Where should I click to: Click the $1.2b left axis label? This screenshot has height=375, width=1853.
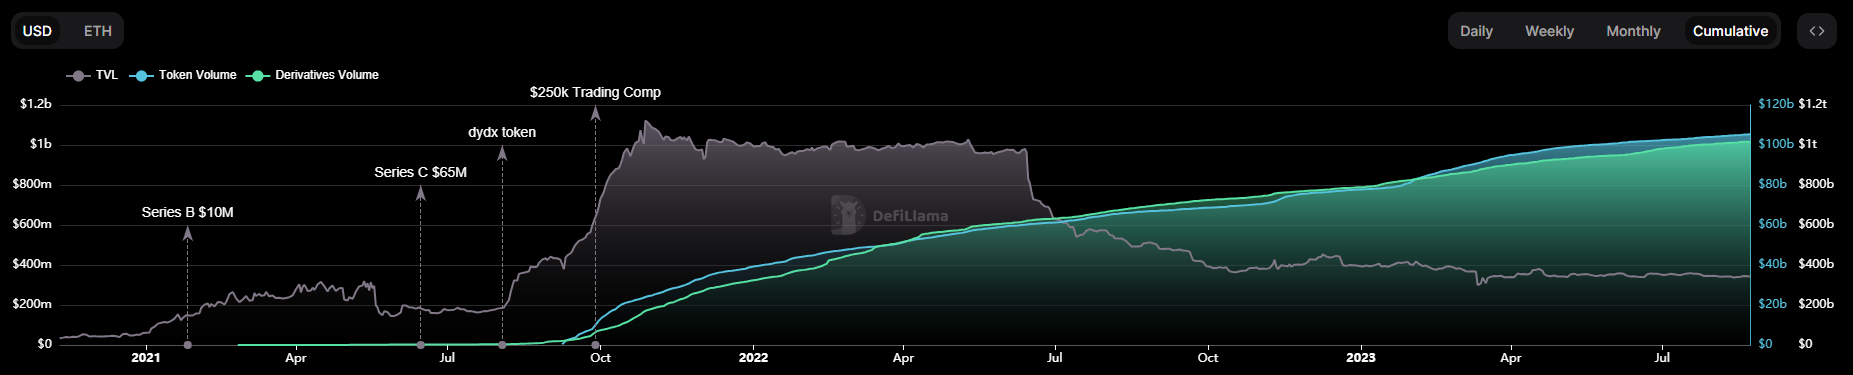pos(36,104)
